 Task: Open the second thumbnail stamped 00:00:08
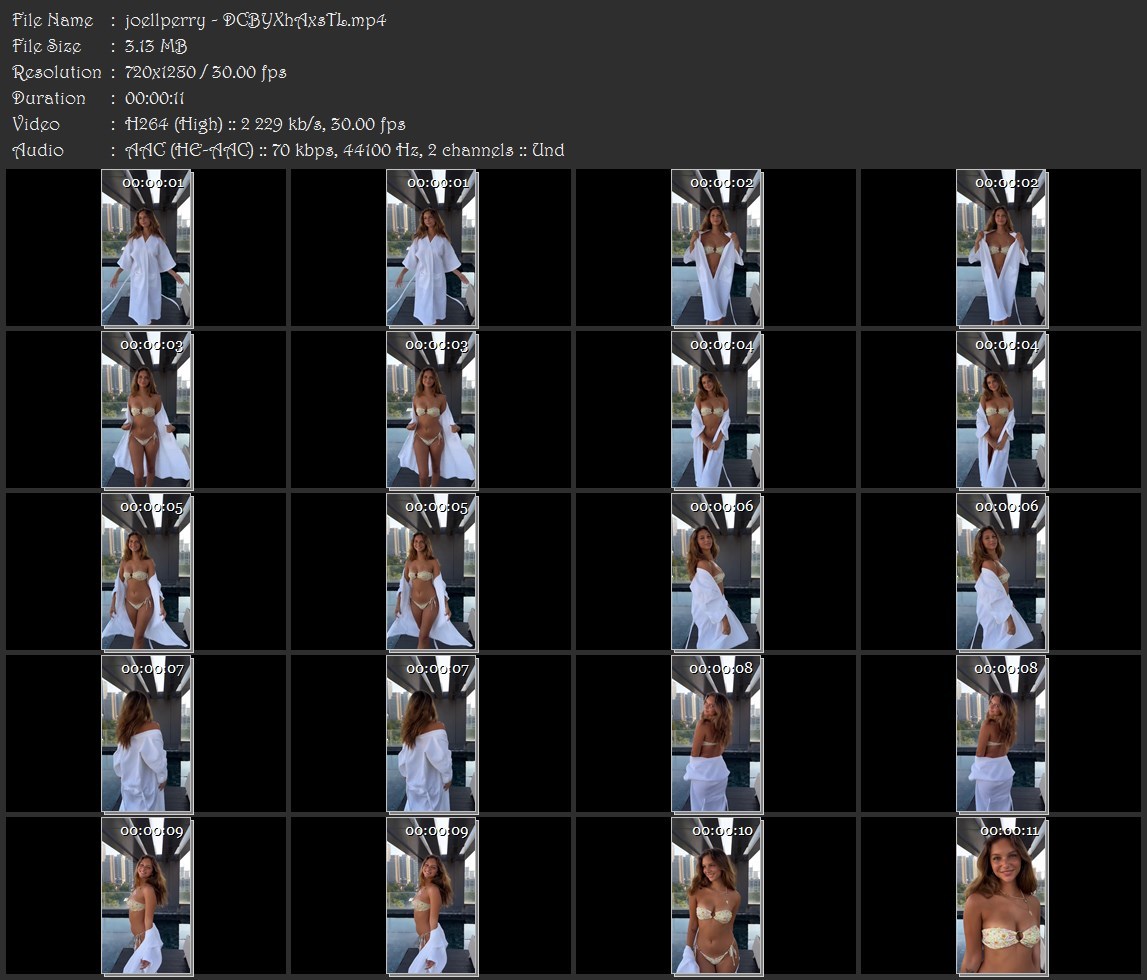(1001, 734)
